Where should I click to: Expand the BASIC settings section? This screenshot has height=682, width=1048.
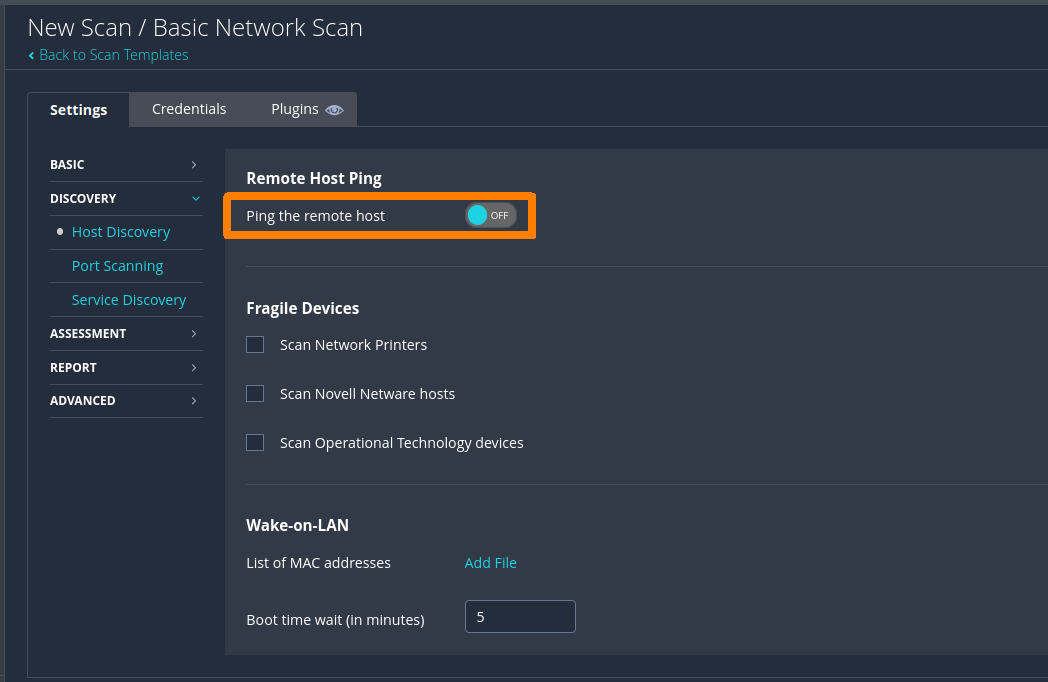125,164
